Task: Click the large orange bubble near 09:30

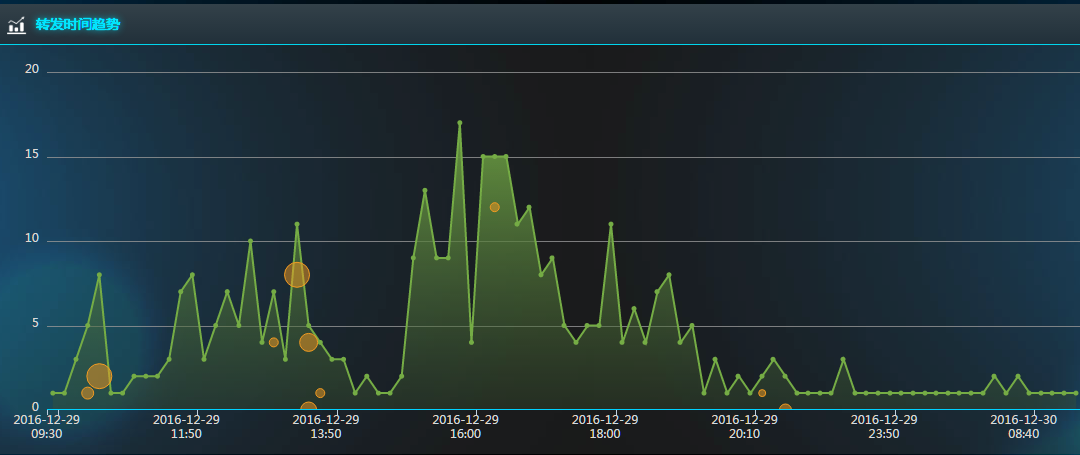Action: 99,376
